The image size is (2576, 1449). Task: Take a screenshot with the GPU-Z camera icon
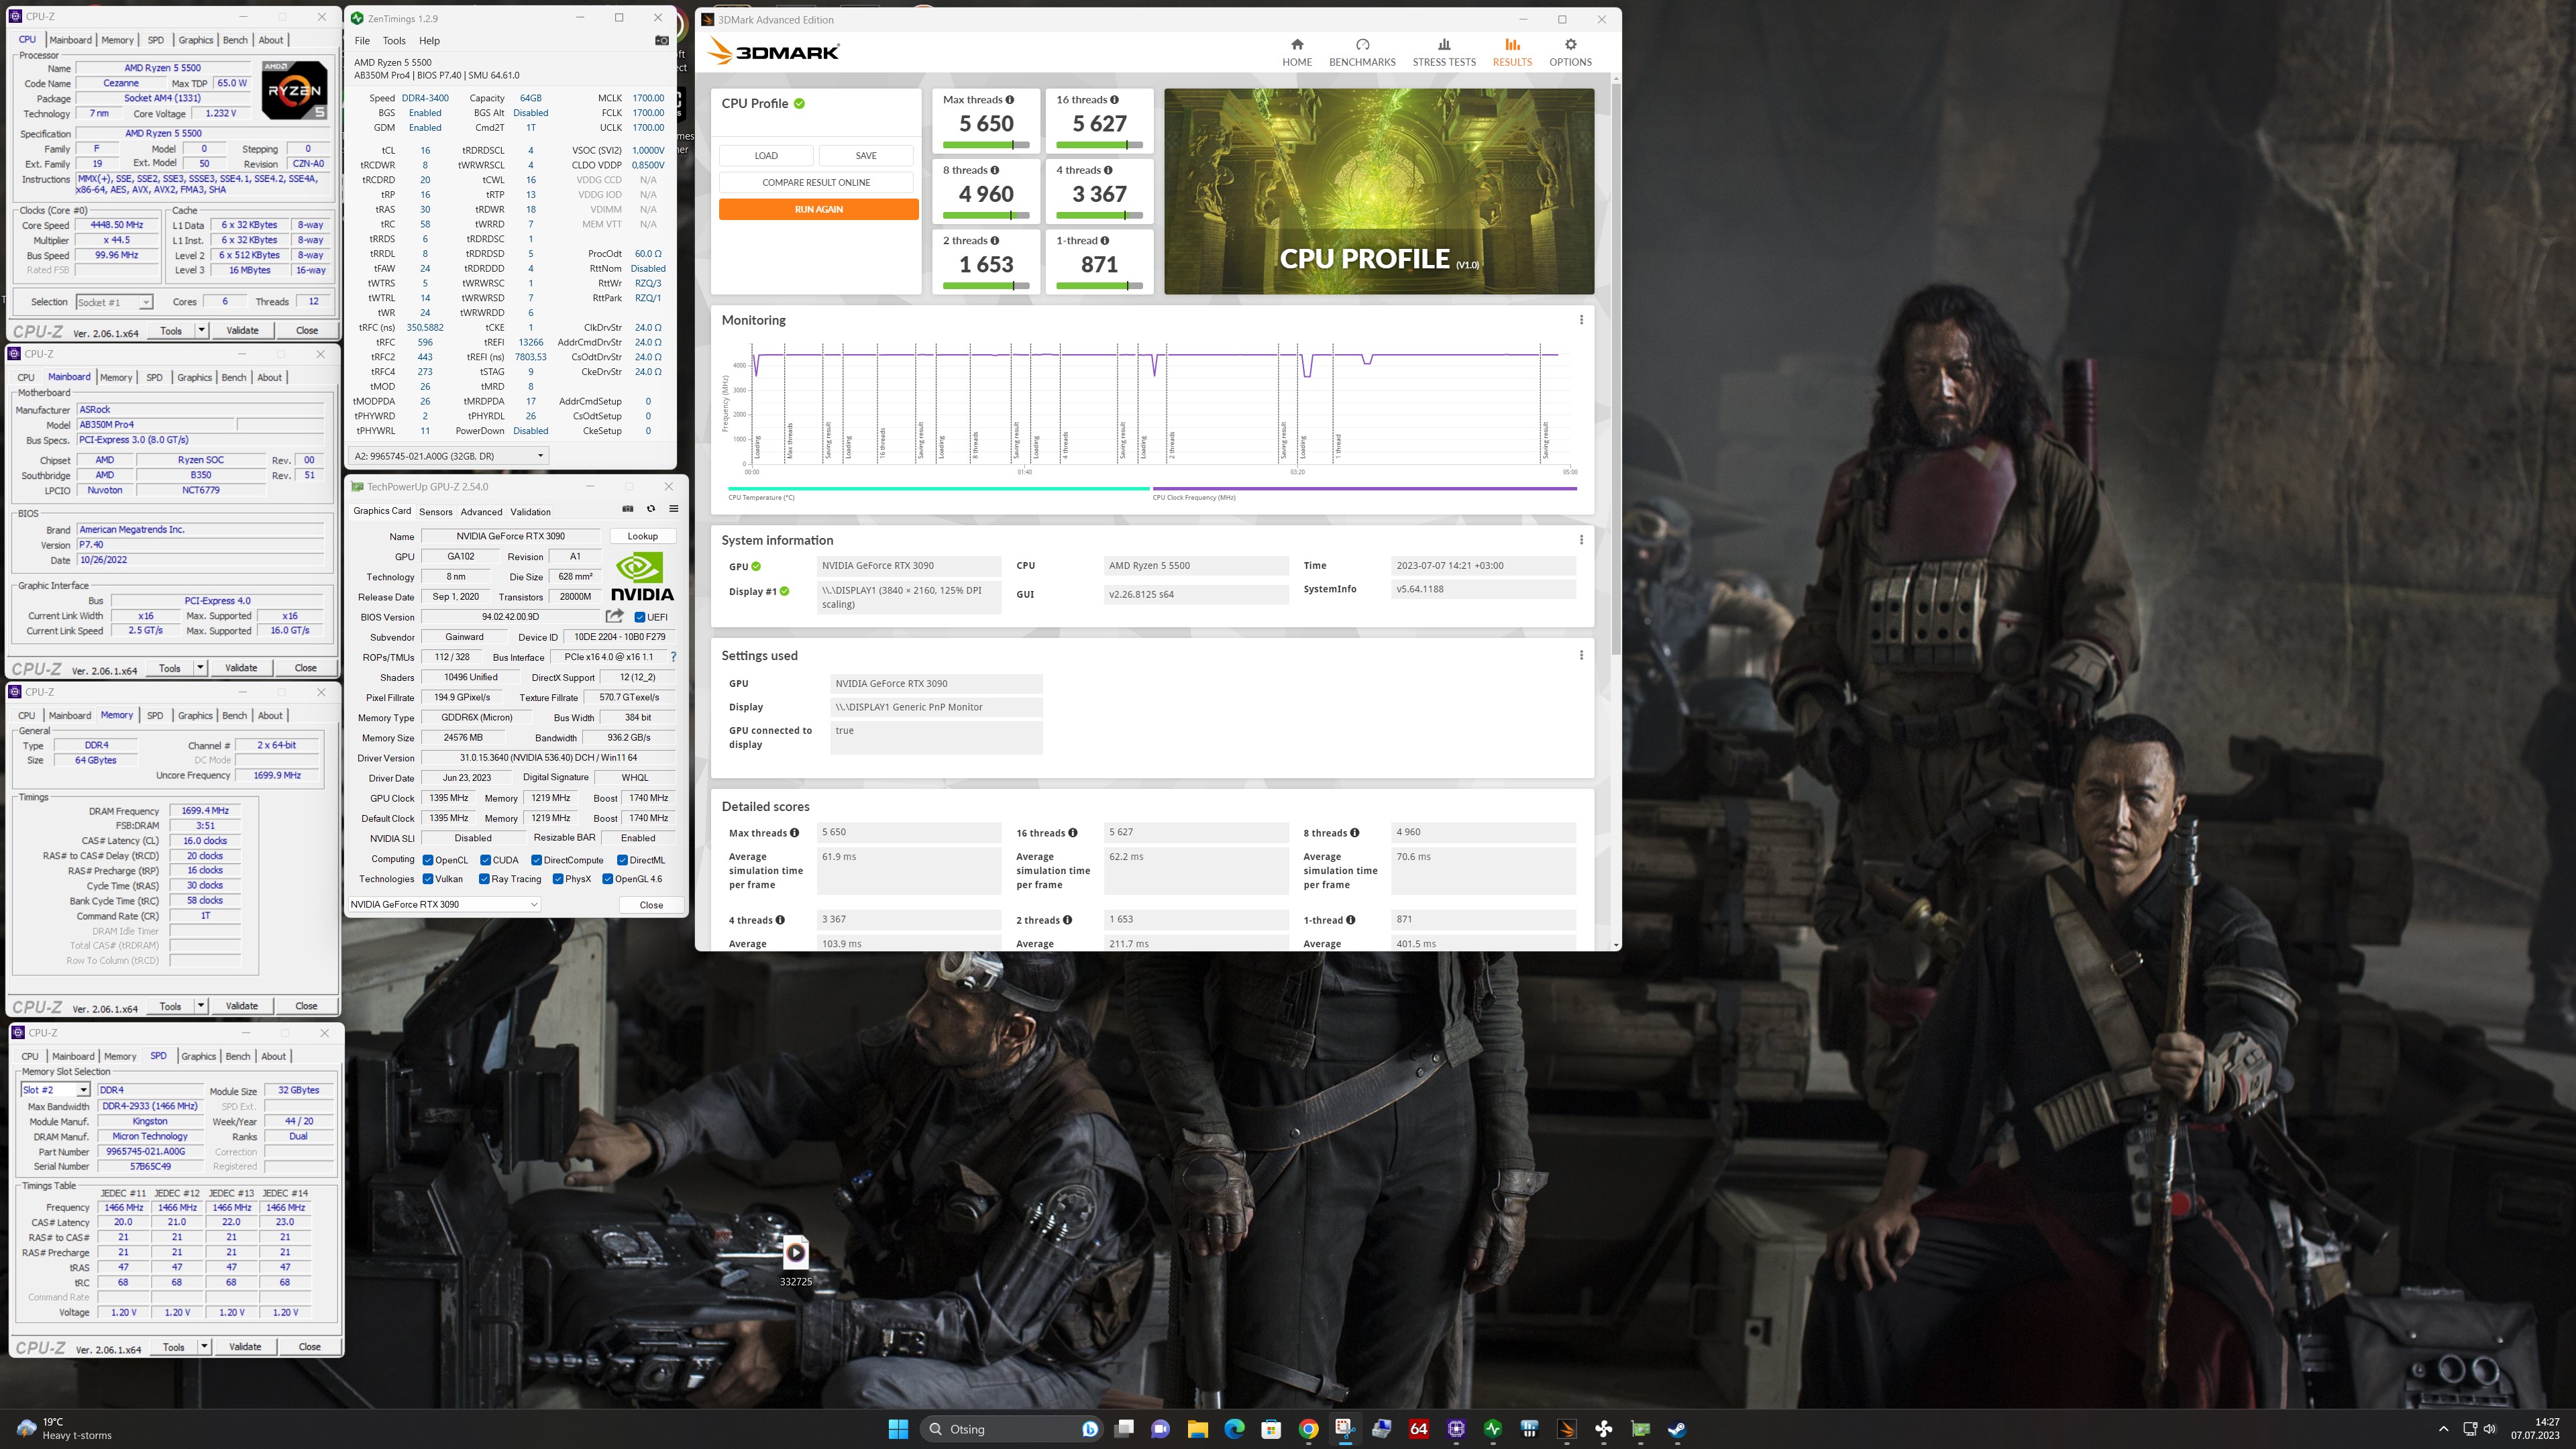coord(628,509)
